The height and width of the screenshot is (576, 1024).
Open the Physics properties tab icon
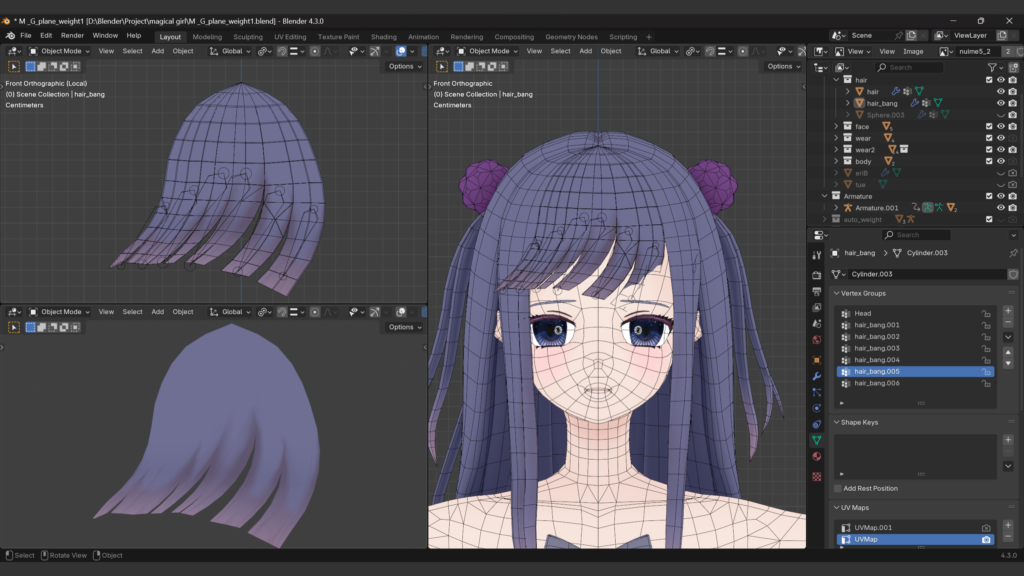tap(817, 408)
